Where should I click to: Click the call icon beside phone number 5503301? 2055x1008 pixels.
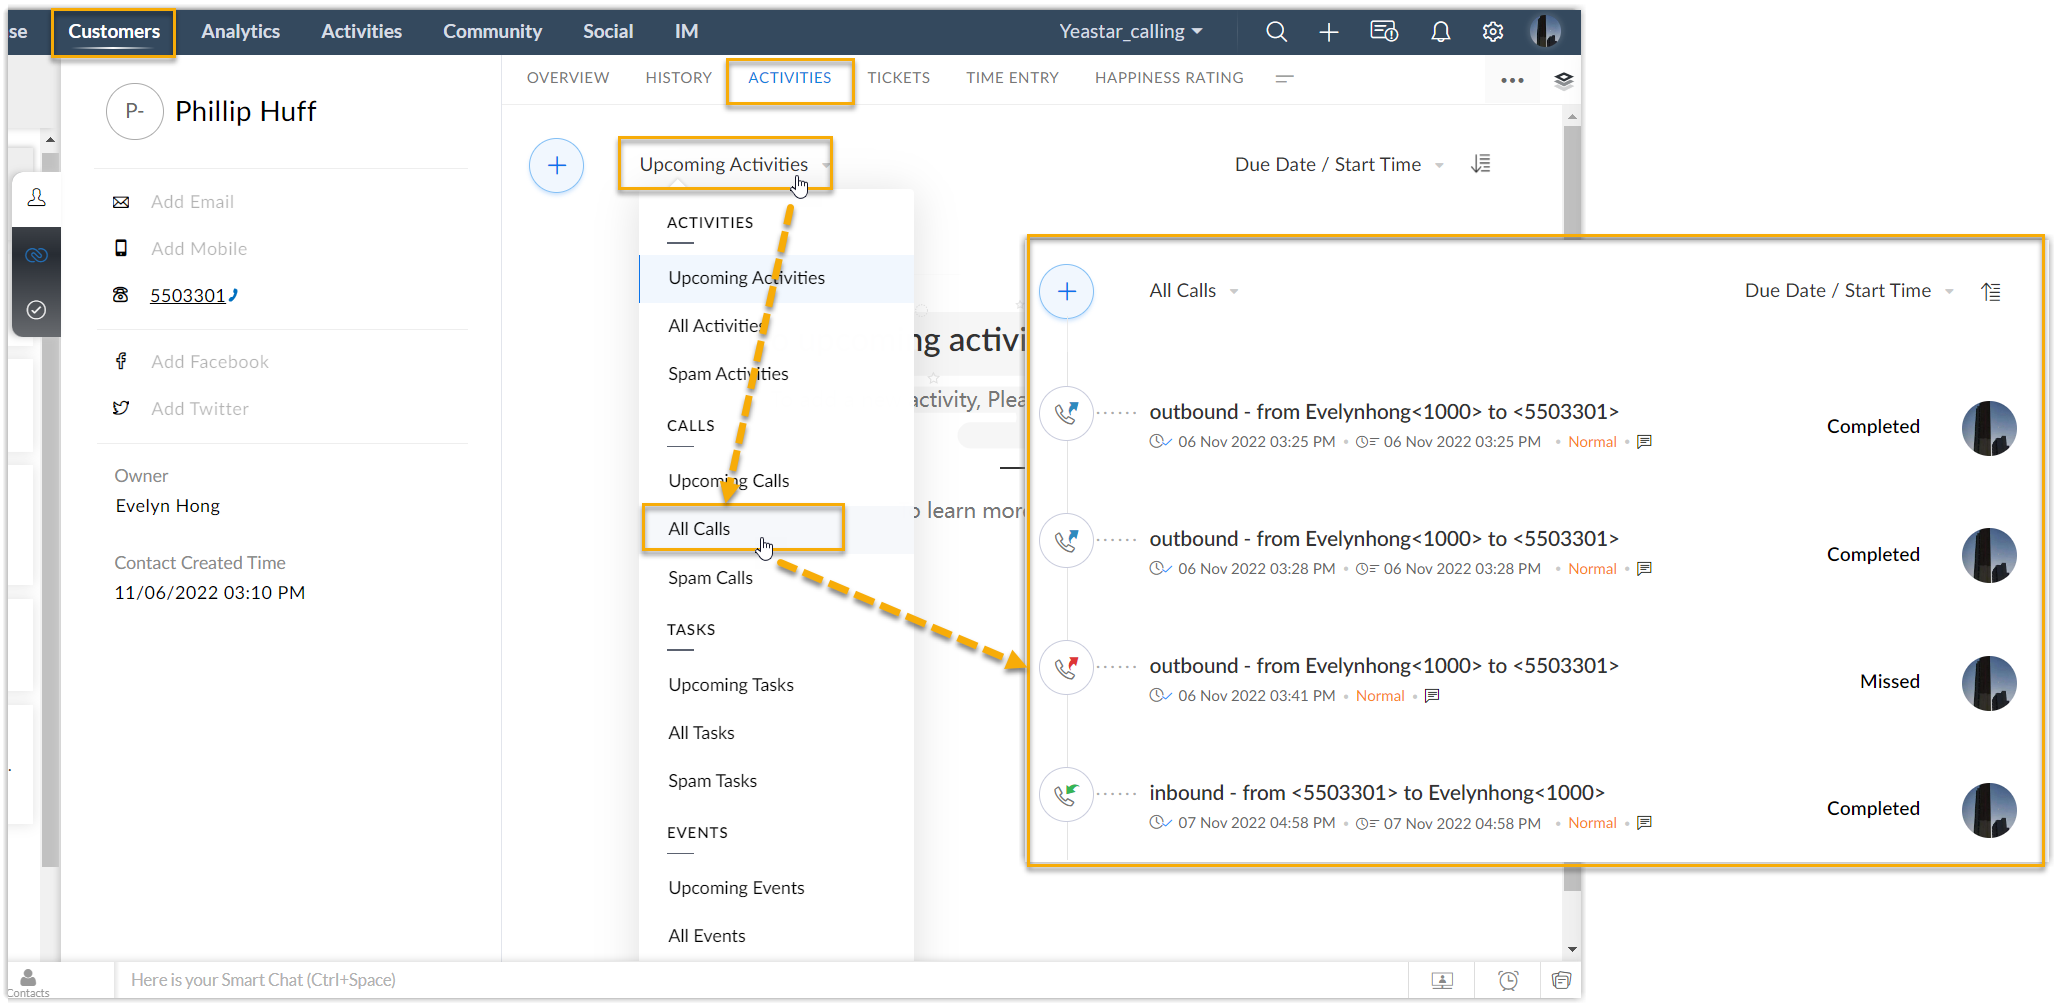pos(234,295)
